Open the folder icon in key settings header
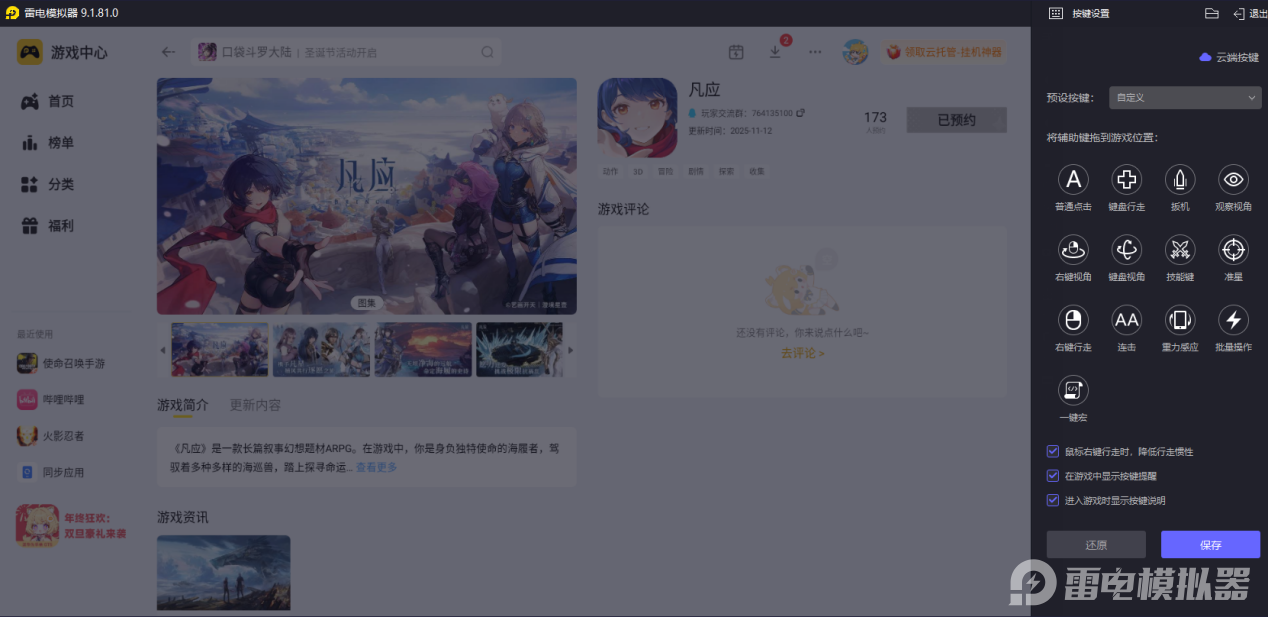The width and height of the screenshot is (1268, 617). pos(1211,13)
